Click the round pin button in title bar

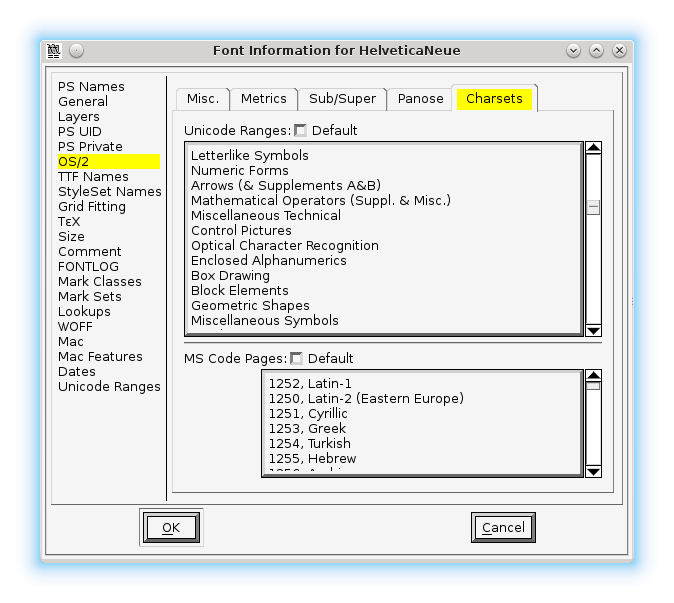(x=77, y=51)
